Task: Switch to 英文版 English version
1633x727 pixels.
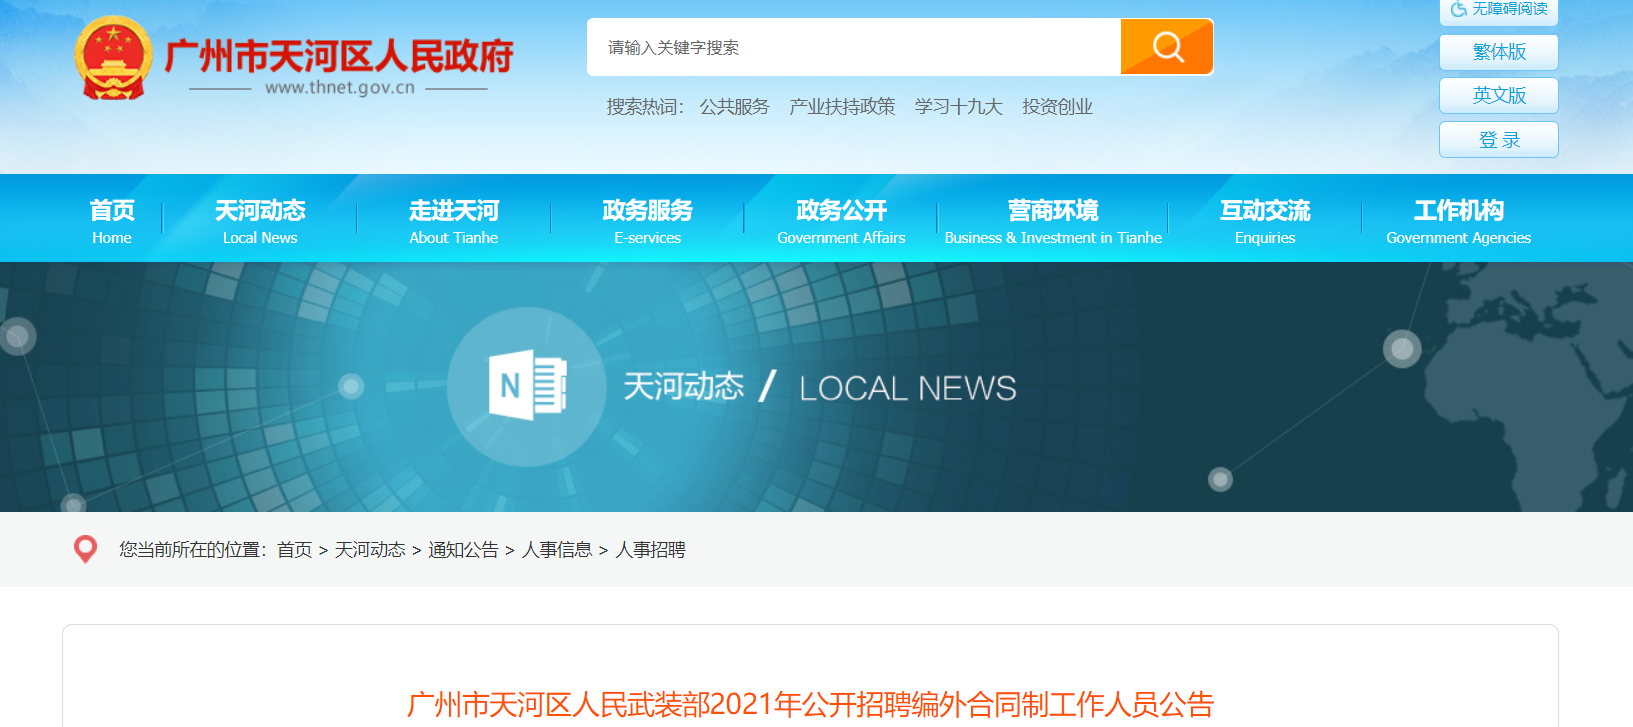Action: pyautogui.click(x=1499, y=95)
